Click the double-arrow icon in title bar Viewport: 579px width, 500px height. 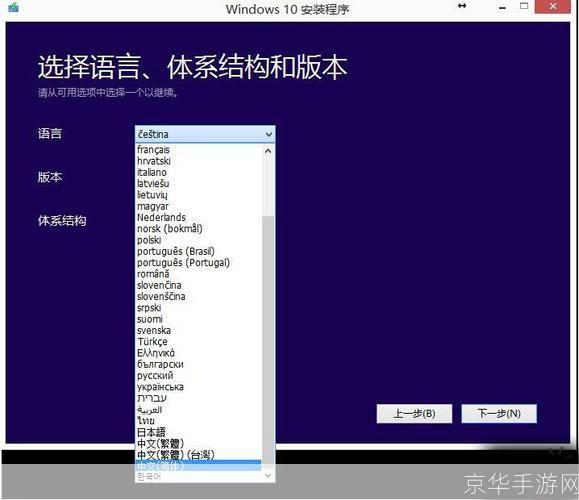click(x=462, y=6)
